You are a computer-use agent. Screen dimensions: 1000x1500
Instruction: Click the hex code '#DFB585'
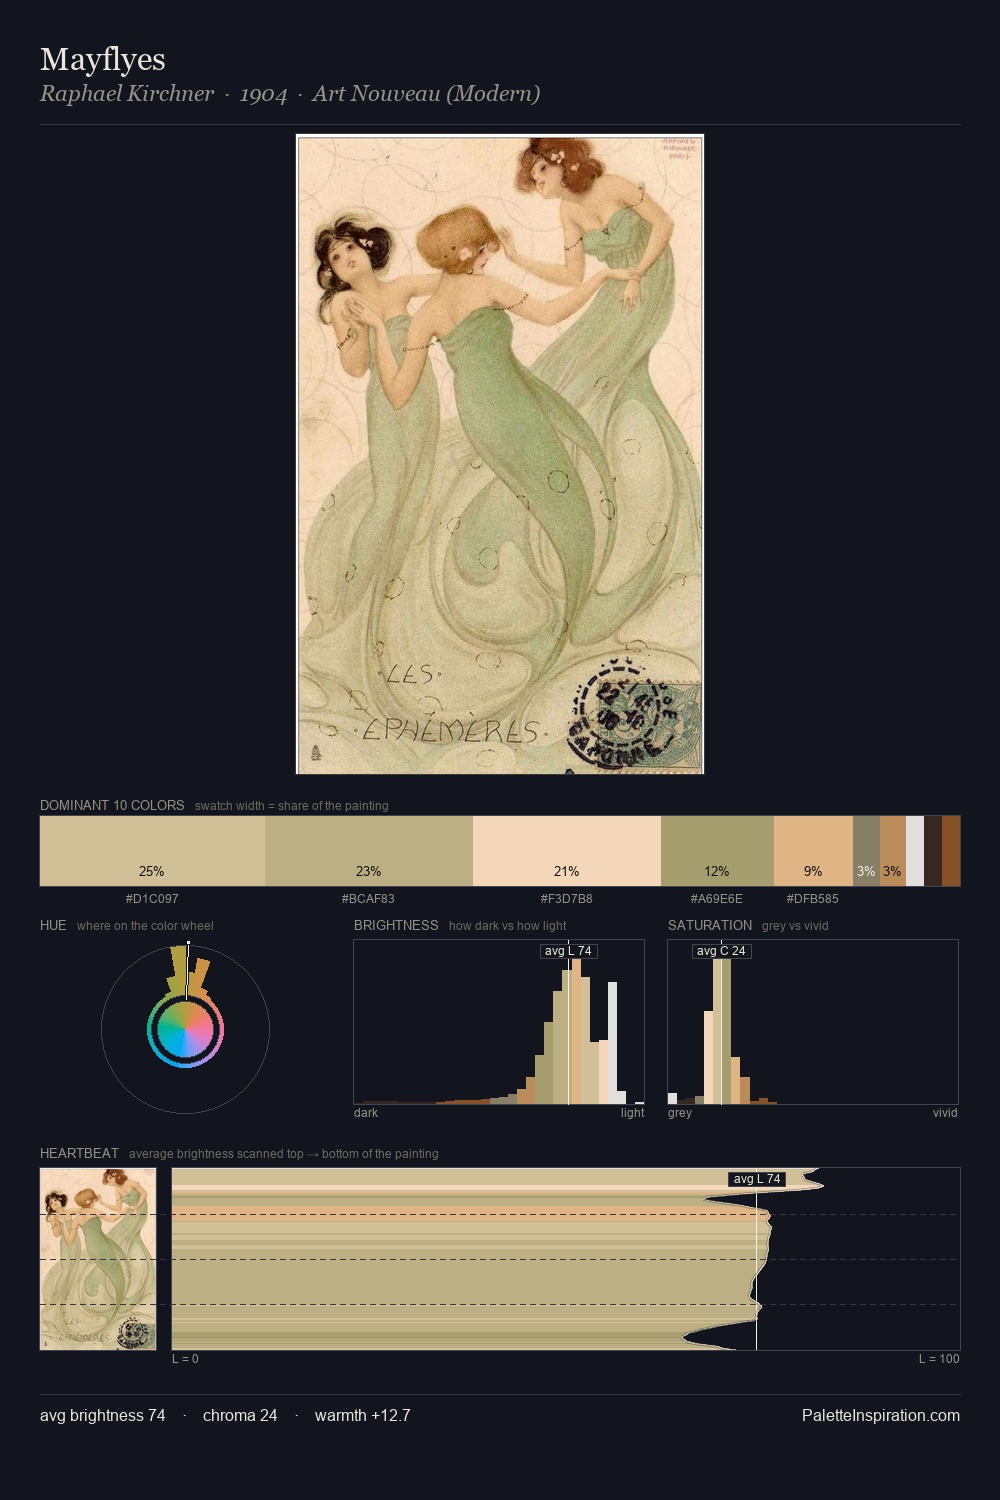point(813,899)
